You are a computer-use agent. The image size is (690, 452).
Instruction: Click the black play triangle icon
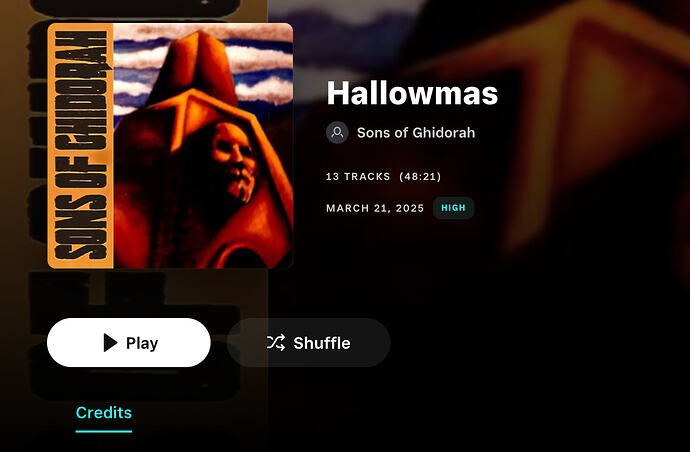click(110, 342)
